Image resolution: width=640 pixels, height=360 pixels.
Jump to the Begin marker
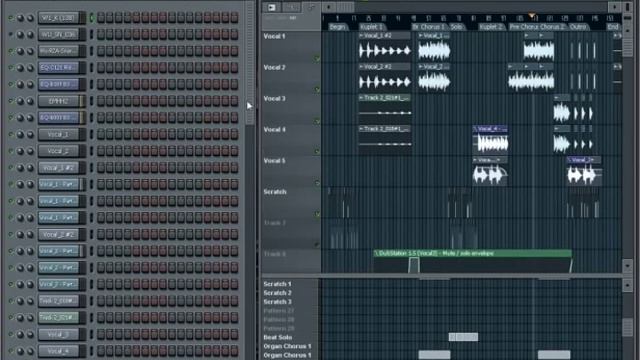click(x=337, y=27)
